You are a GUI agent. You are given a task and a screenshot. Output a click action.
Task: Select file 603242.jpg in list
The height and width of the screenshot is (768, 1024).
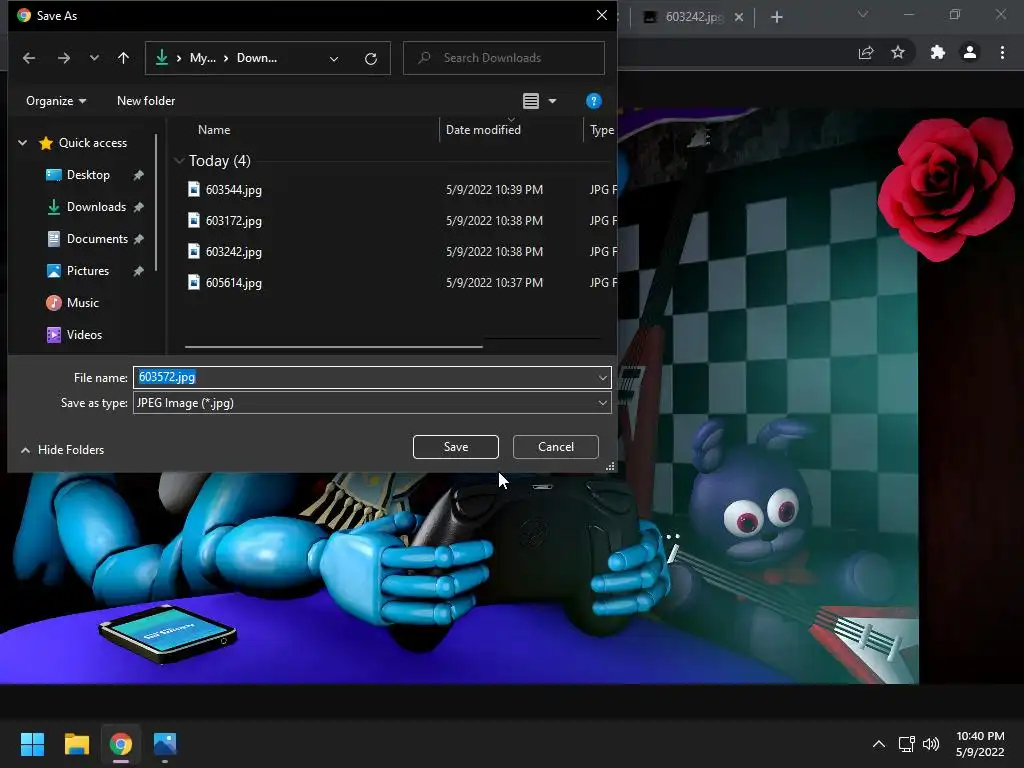(x=233, y=251)
